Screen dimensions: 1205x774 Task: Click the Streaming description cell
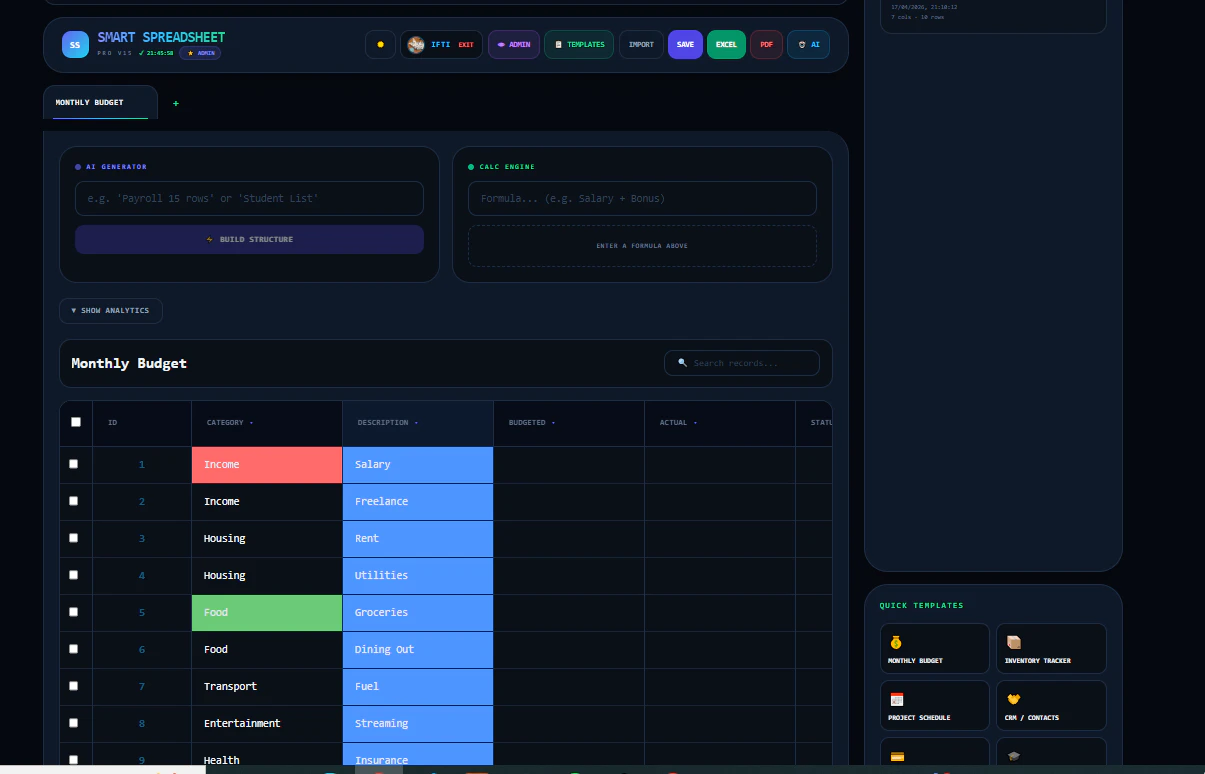418,724
